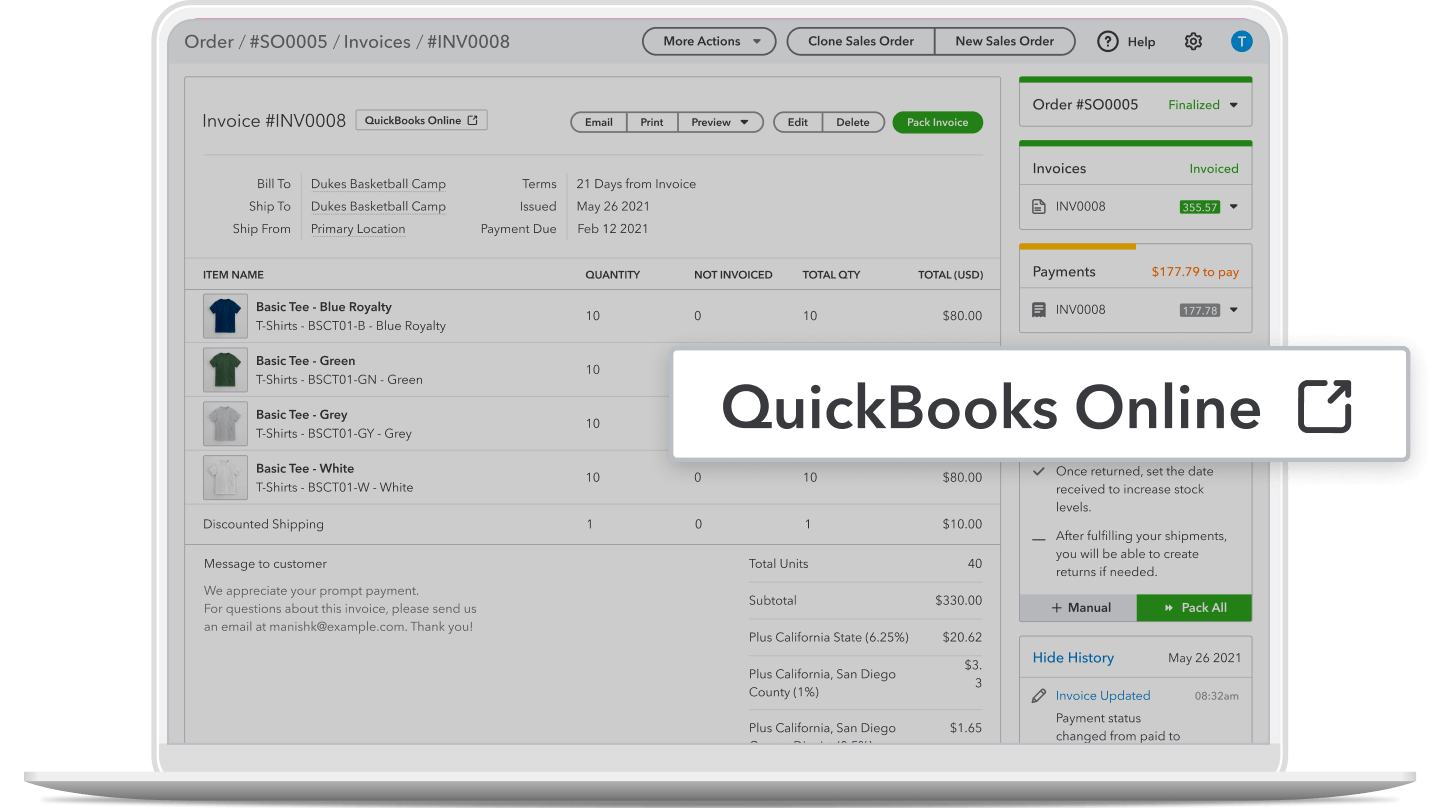Open the Invoice Updated history link

[x=1103, y=696]
